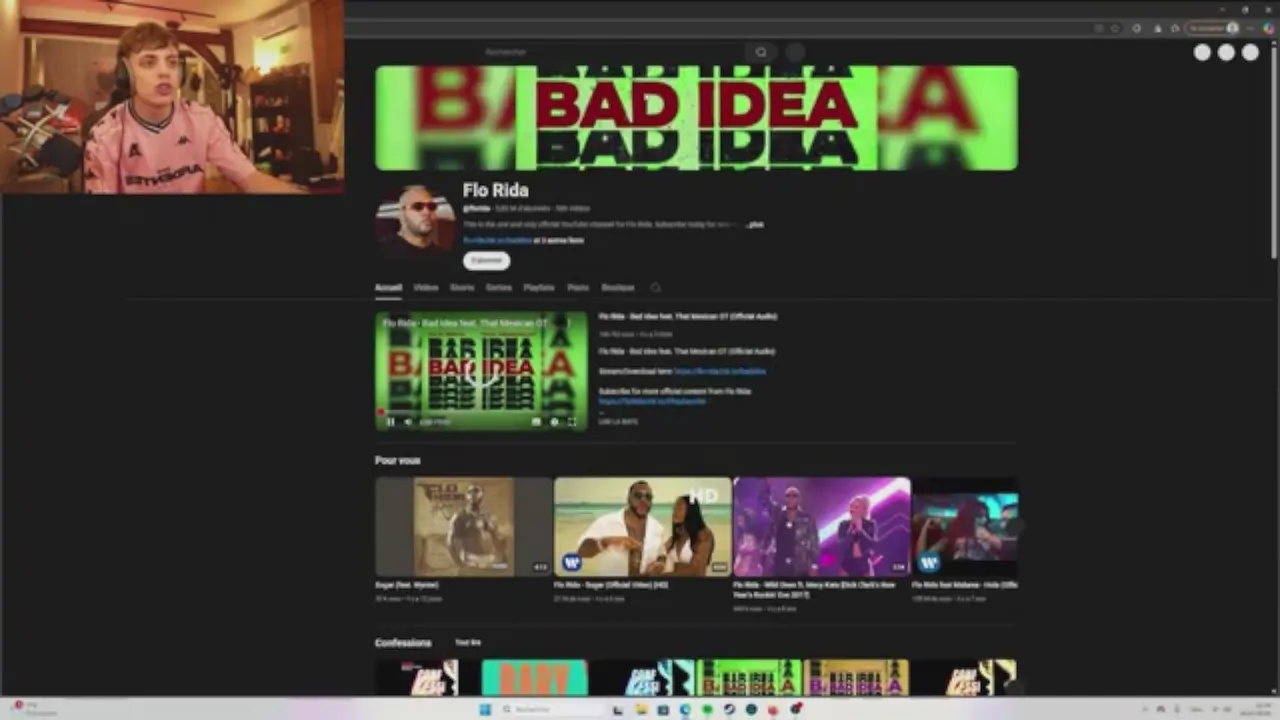The width and height of the screenshot is (1280, 720).
Task: Mute the featured video volume icon
Action: [x=408, y=422]
